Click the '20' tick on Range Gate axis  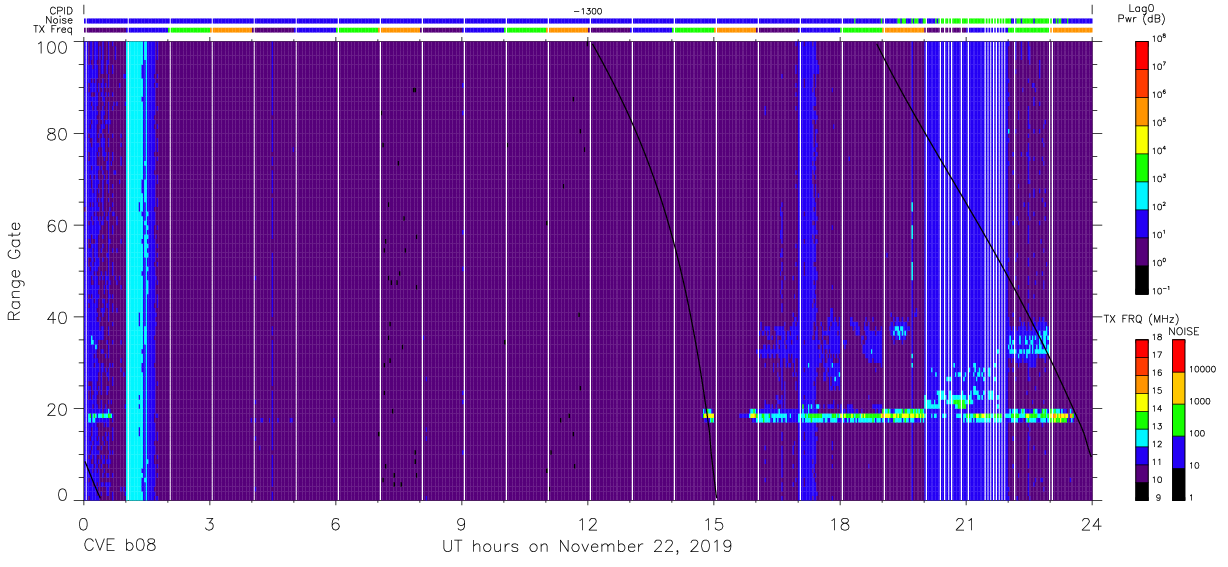(x=57, y=409)
